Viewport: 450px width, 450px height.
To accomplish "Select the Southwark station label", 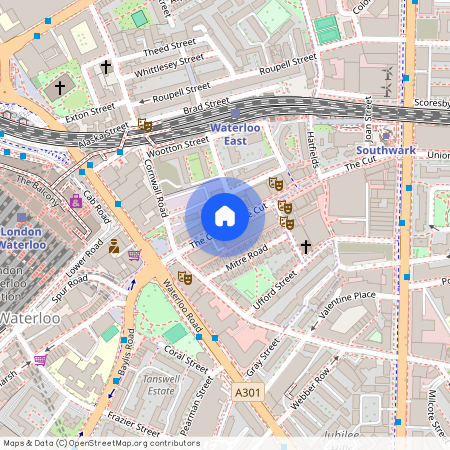I will [x=386, y=150].
